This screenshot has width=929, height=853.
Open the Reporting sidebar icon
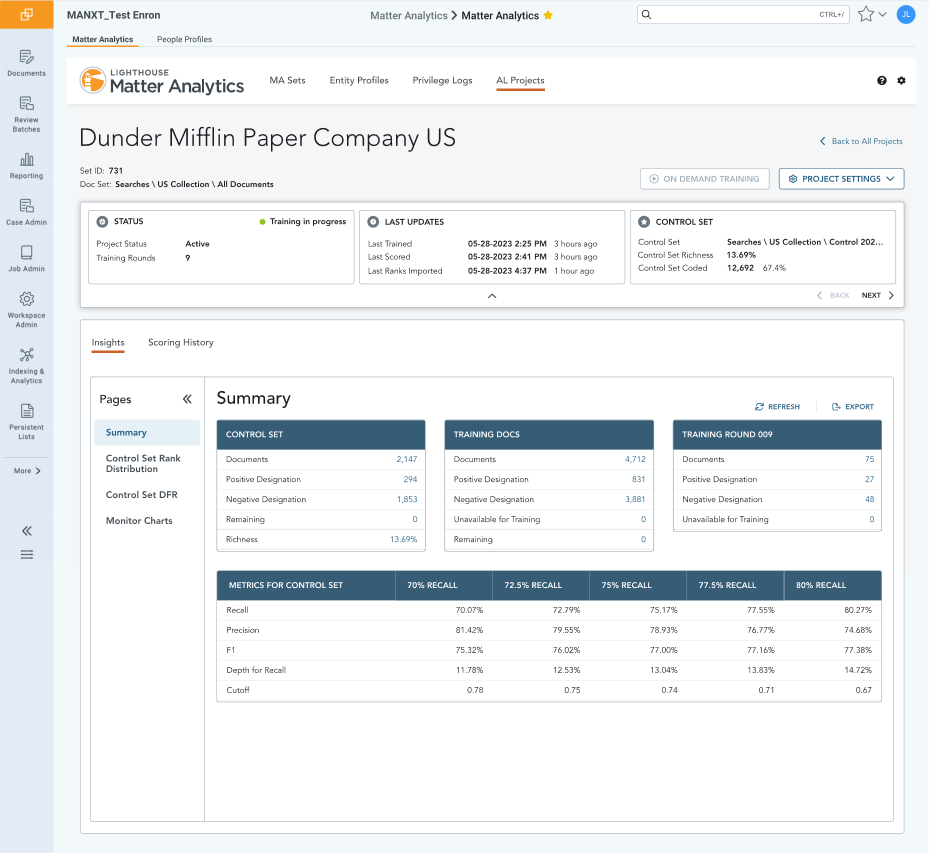[x=27, y=159]
